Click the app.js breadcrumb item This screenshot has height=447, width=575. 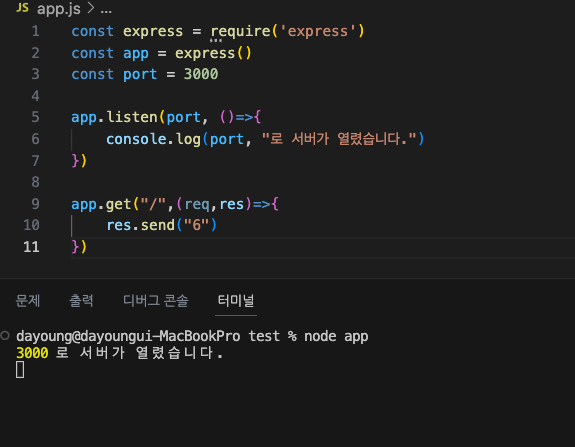coord(59,9)
